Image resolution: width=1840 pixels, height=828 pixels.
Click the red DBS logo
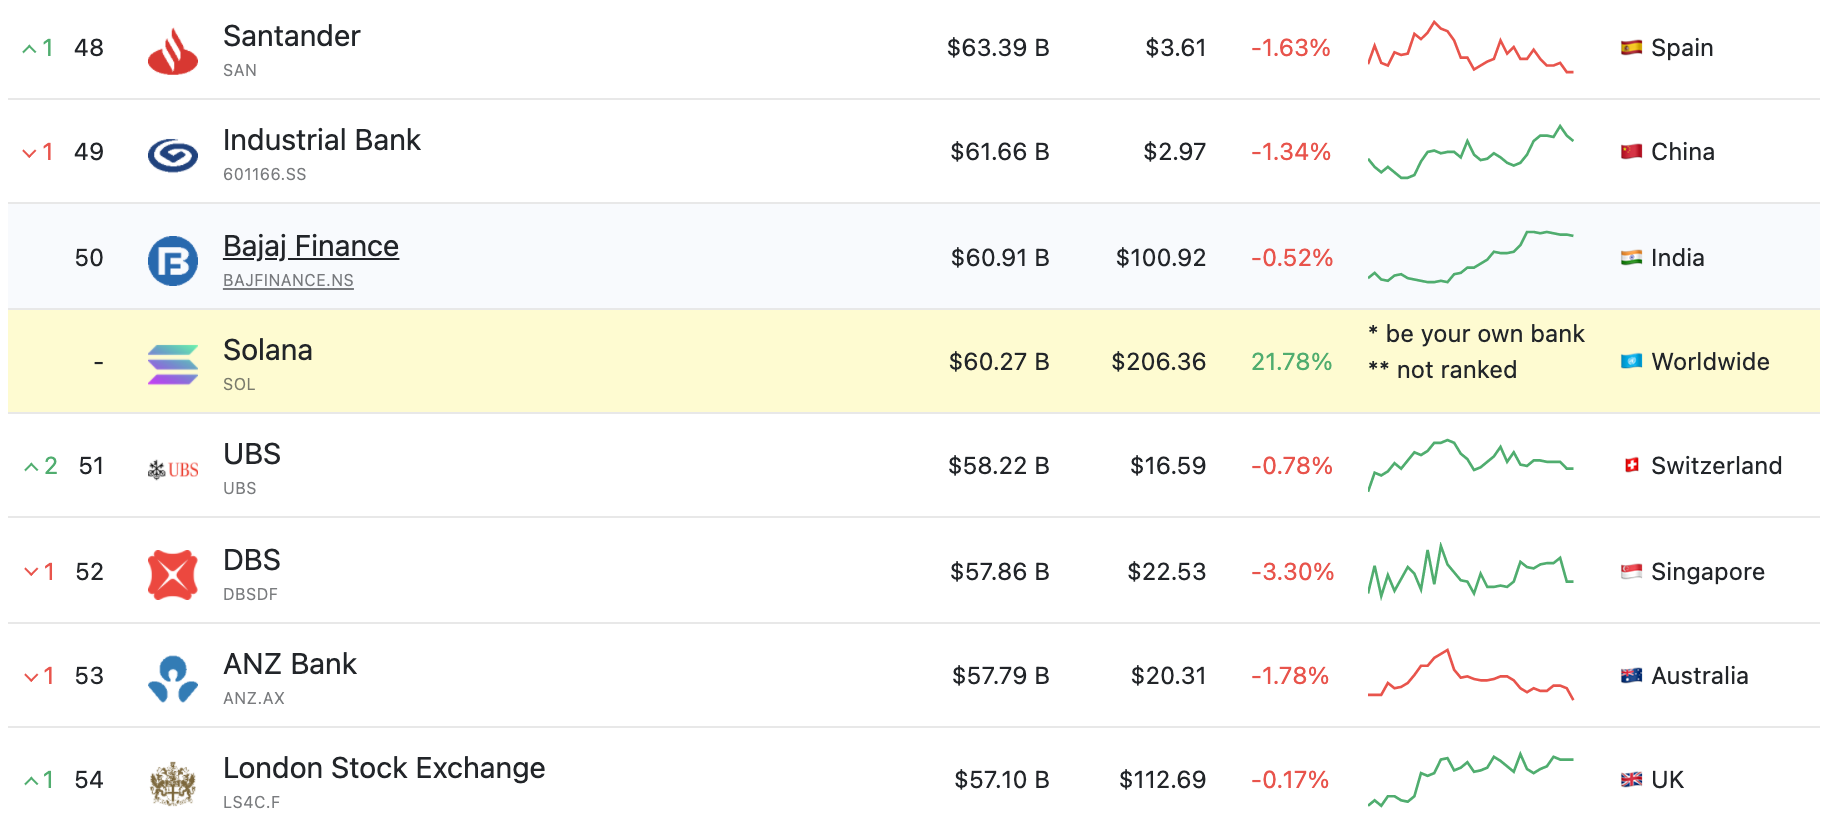click(x=173, y=575)
